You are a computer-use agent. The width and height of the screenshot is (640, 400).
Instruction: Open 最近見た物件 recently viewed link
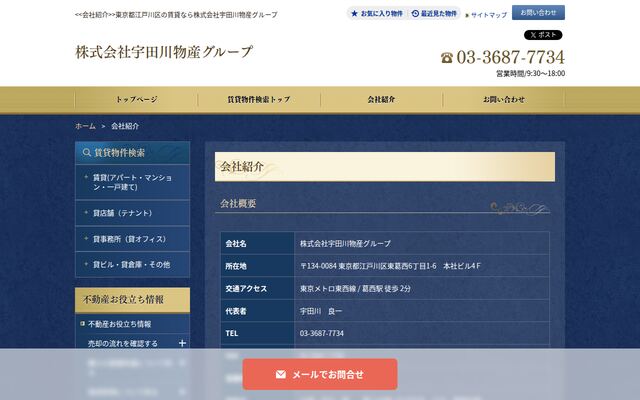(433, 13)
